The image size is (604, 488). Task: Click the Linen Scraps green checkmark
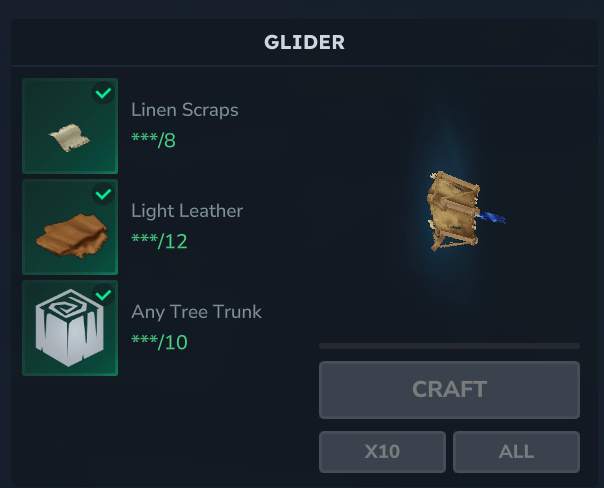(x=103, y=93)
